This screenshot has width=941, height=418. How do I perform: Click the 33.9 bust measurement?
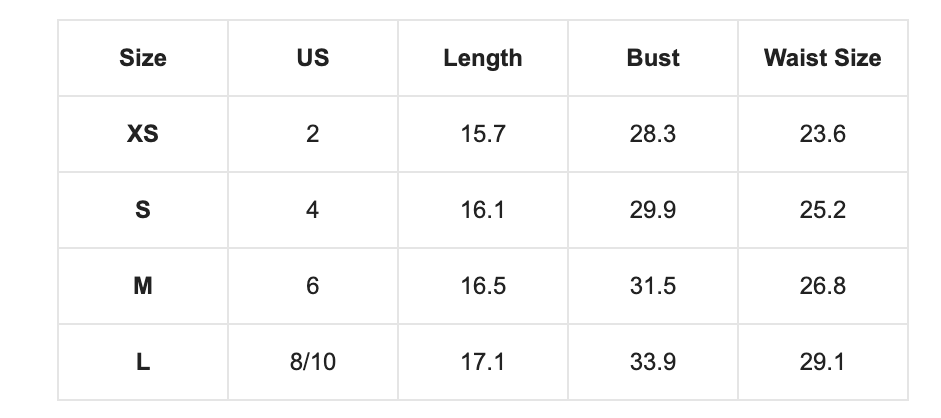[x=653, y=362]
